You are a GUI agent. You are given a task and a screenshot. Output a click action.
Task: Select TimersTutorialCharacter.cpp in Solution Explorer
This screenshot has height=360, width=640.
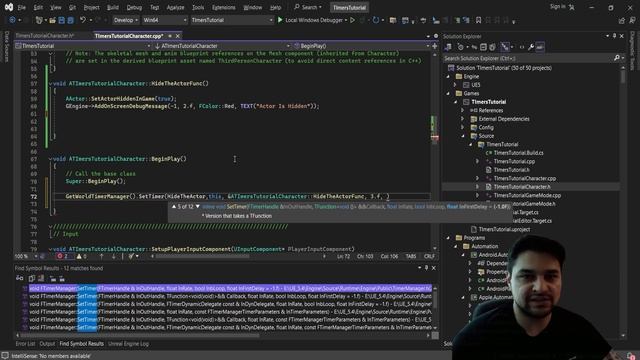point(524,178)
